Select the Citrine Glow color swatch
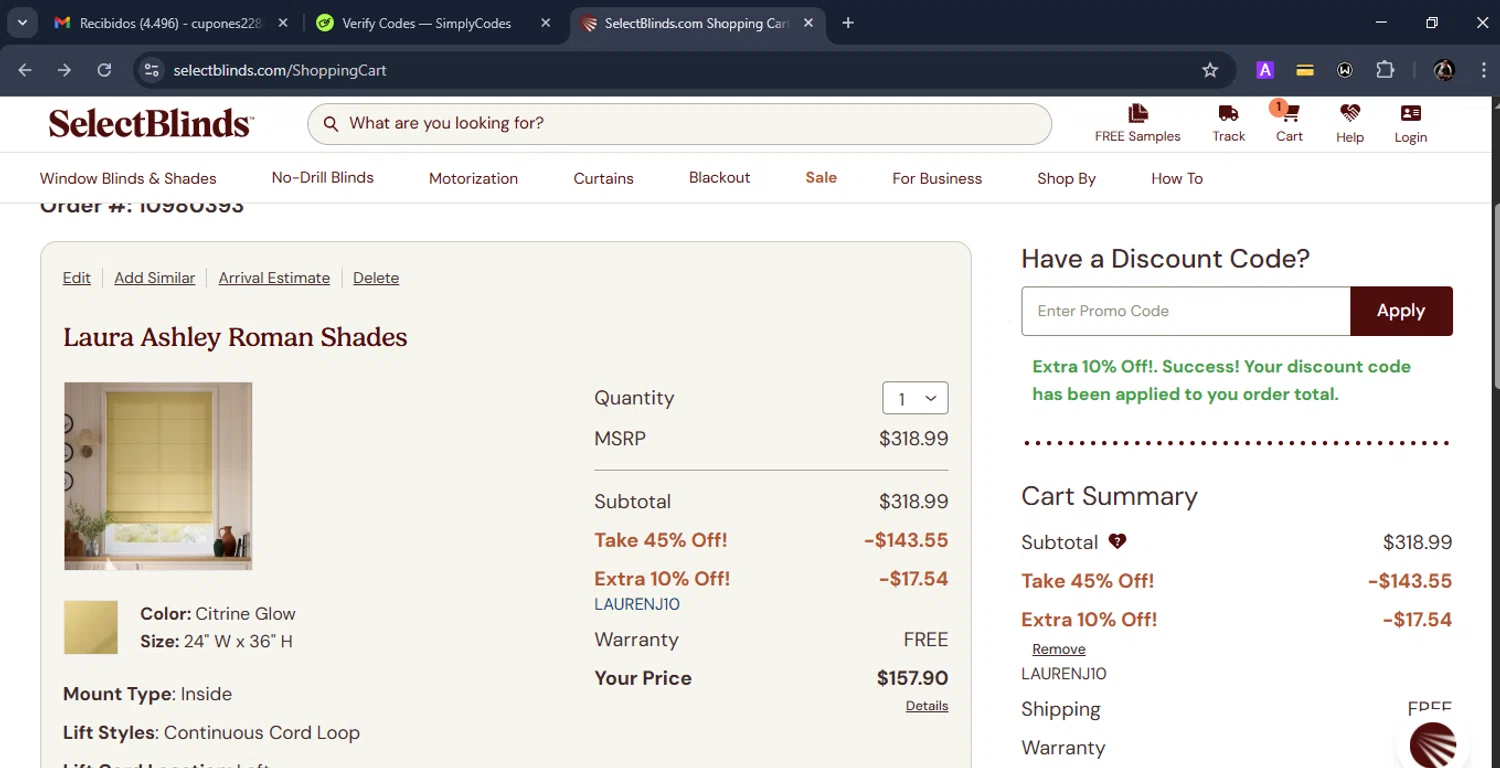1500x768 pixels. [x=91, y=627]
